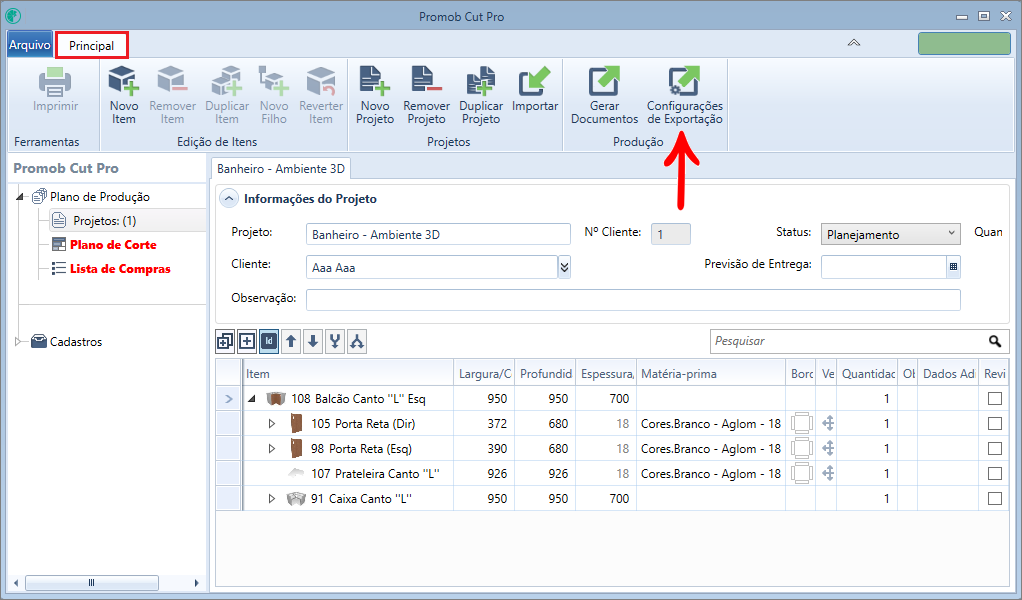1022x600 pixels.
Task: Select the 108 Balcão row indicator arrow
Action: pyautogui.click(x=229, y=399)
